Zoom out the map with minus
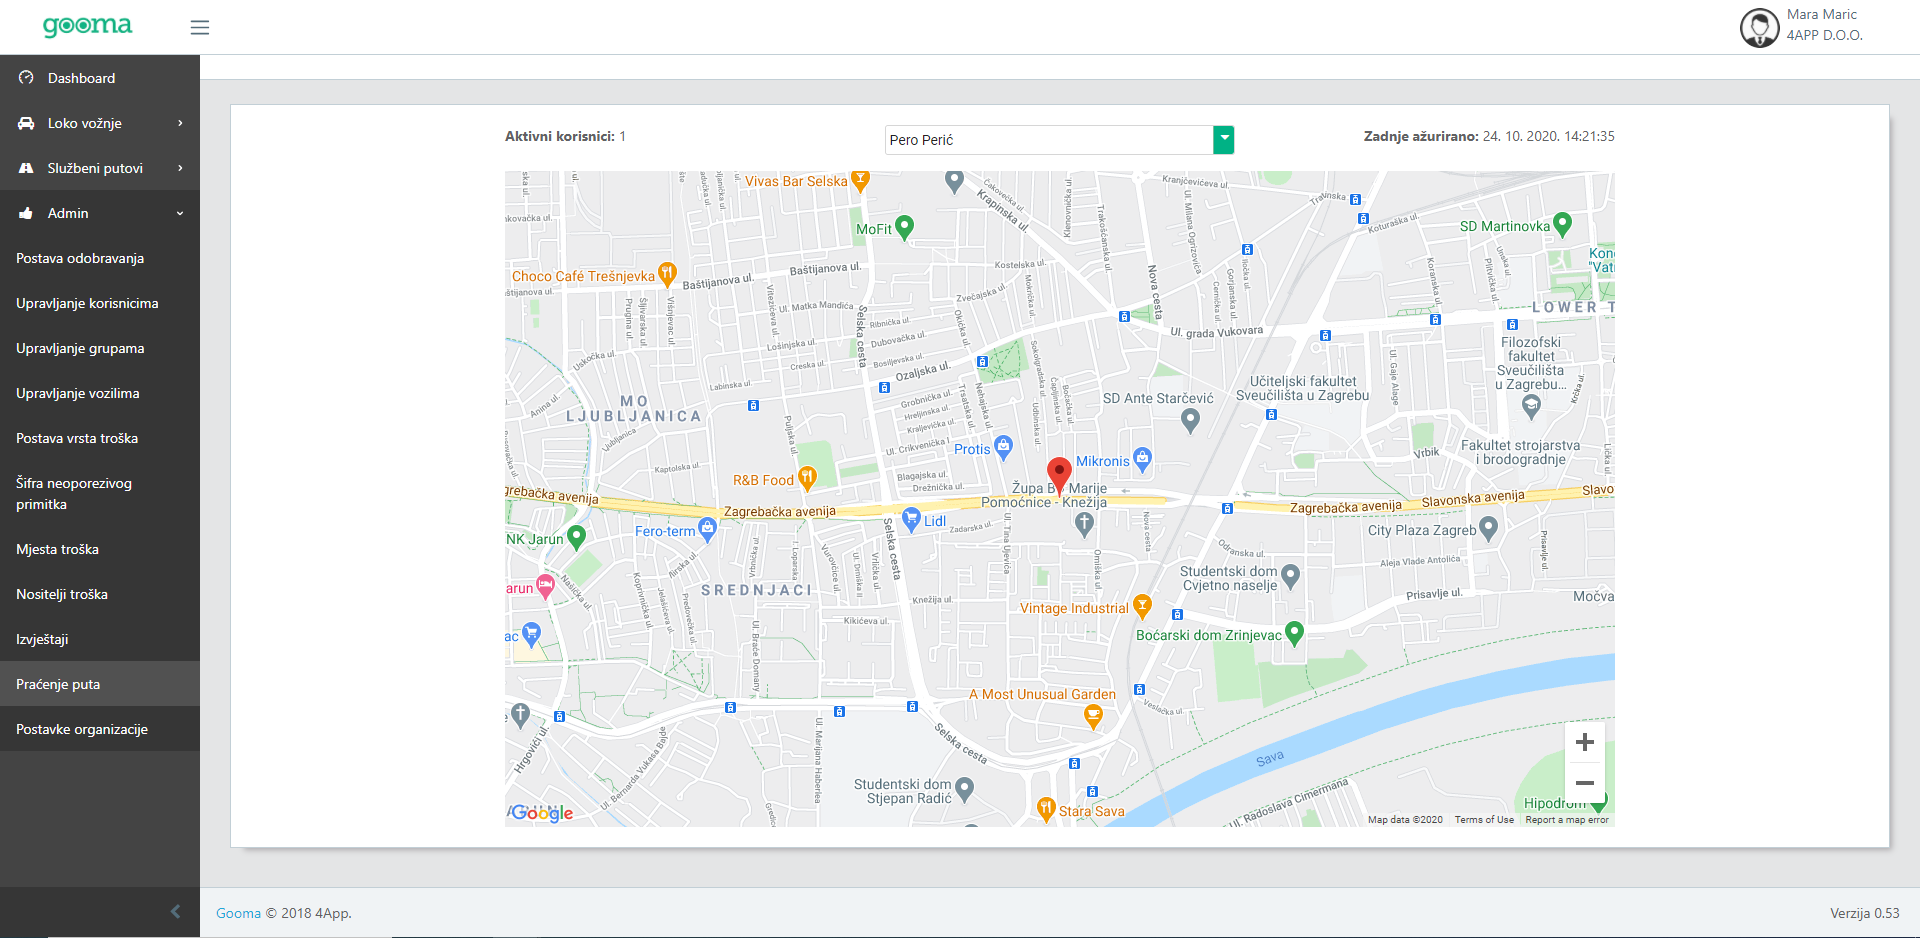Viewport: 1920px width, 938px height. tap(1584, 783)
